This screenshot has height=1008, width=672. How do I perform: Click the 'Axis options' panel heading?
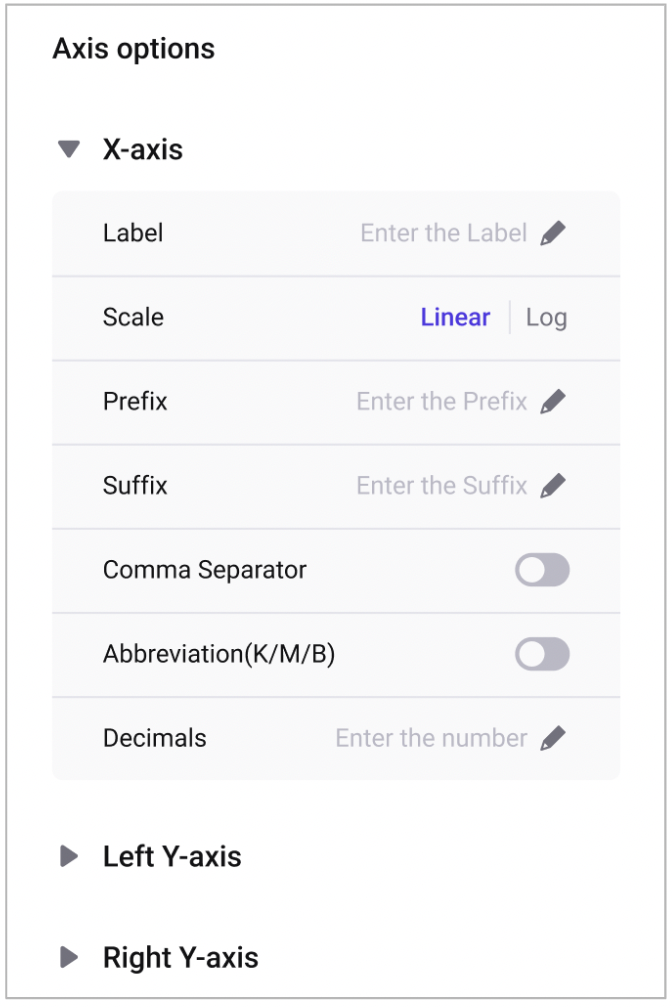(x=133, y=49)
